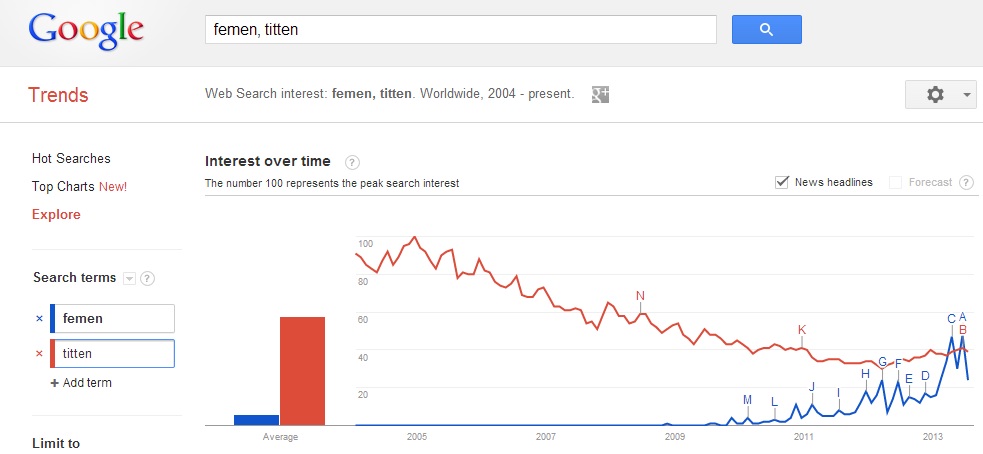Click the Forecast help question mark
The width and height of the screenshot is (983, 454).
[966, 182]
